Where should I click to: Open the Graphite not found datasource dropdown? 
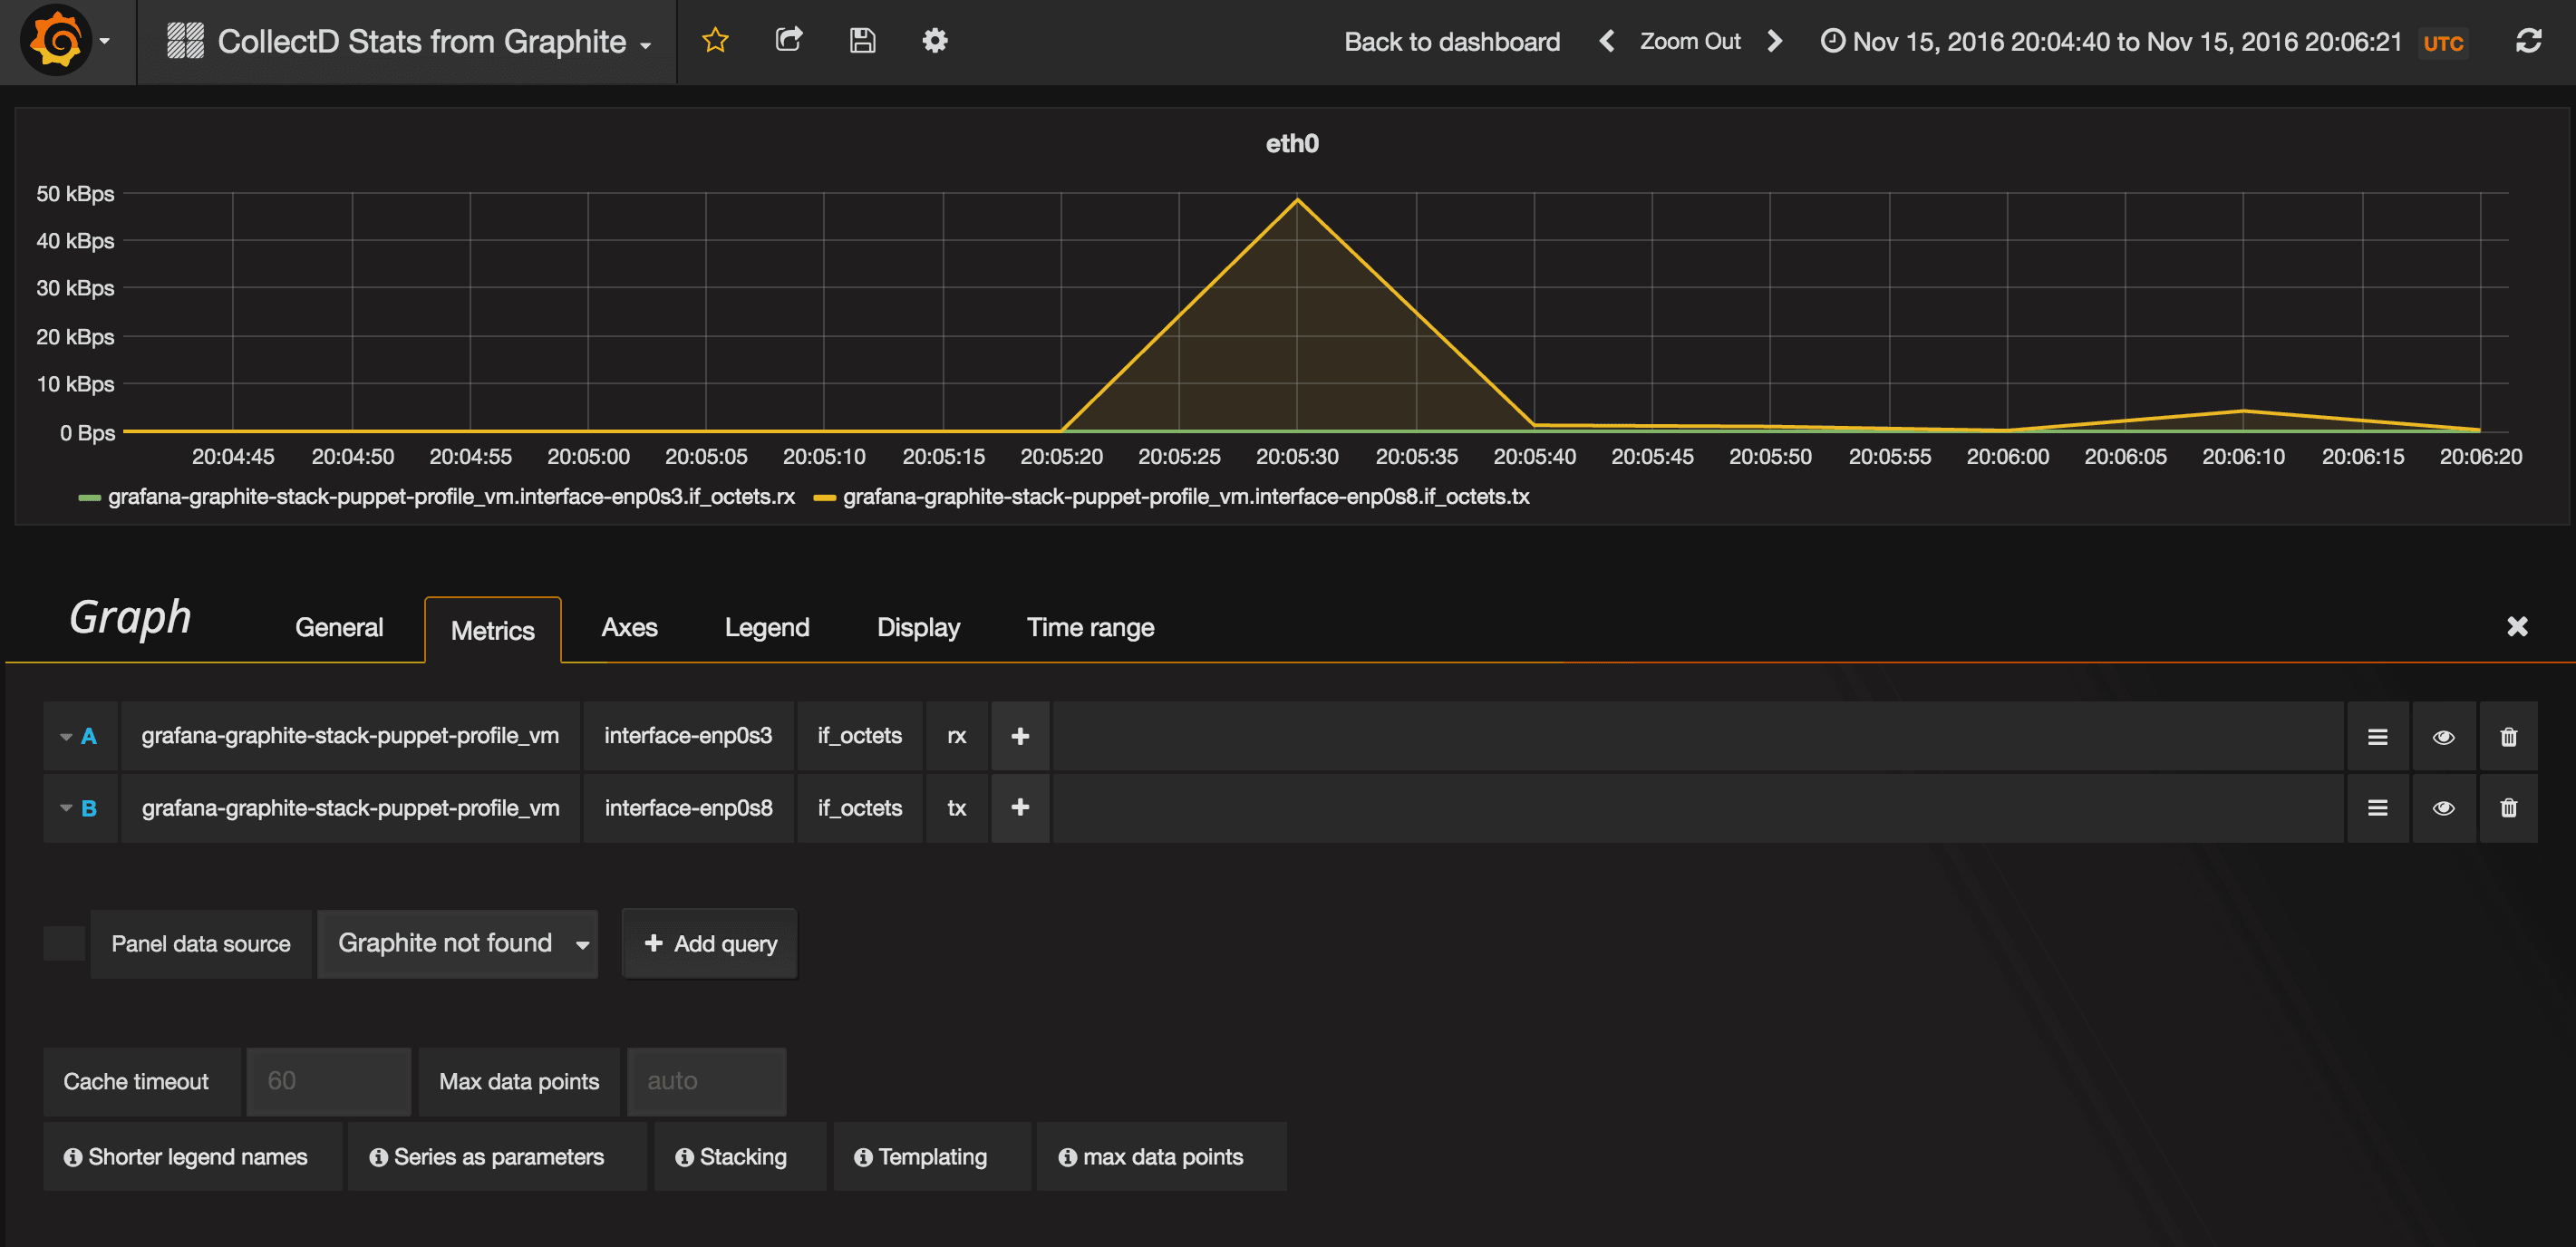457,943
